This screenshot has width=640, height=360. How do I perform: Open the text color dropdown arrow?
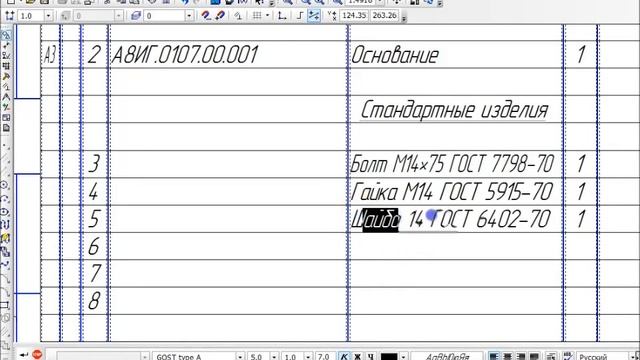tap(403, 356)
